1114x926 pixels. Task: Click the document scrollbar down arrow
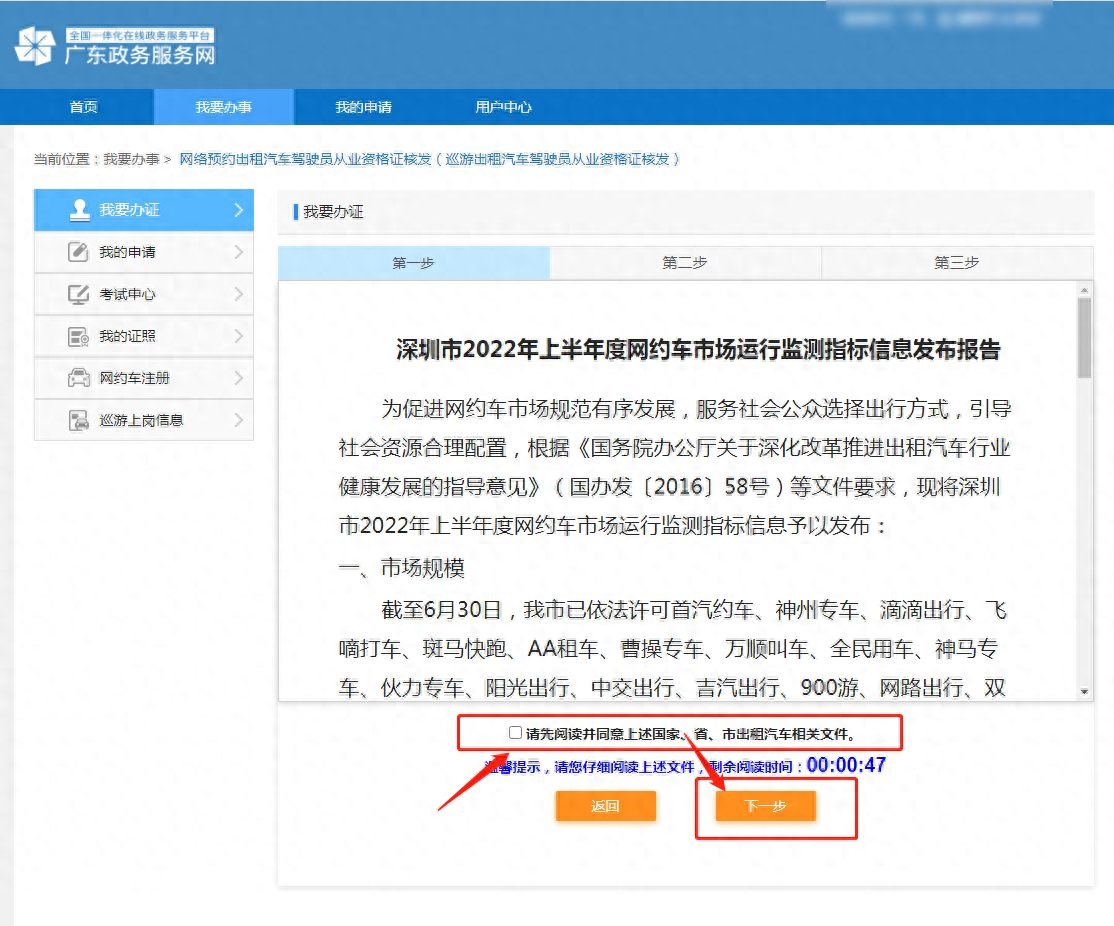(1084, 691)
